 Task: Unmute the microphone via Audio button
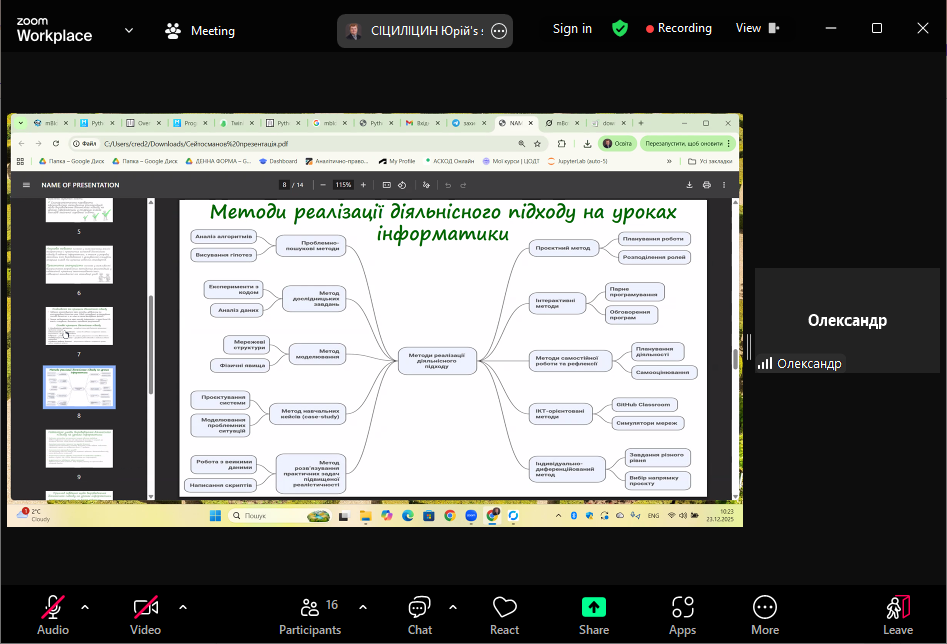coord(53,613)
